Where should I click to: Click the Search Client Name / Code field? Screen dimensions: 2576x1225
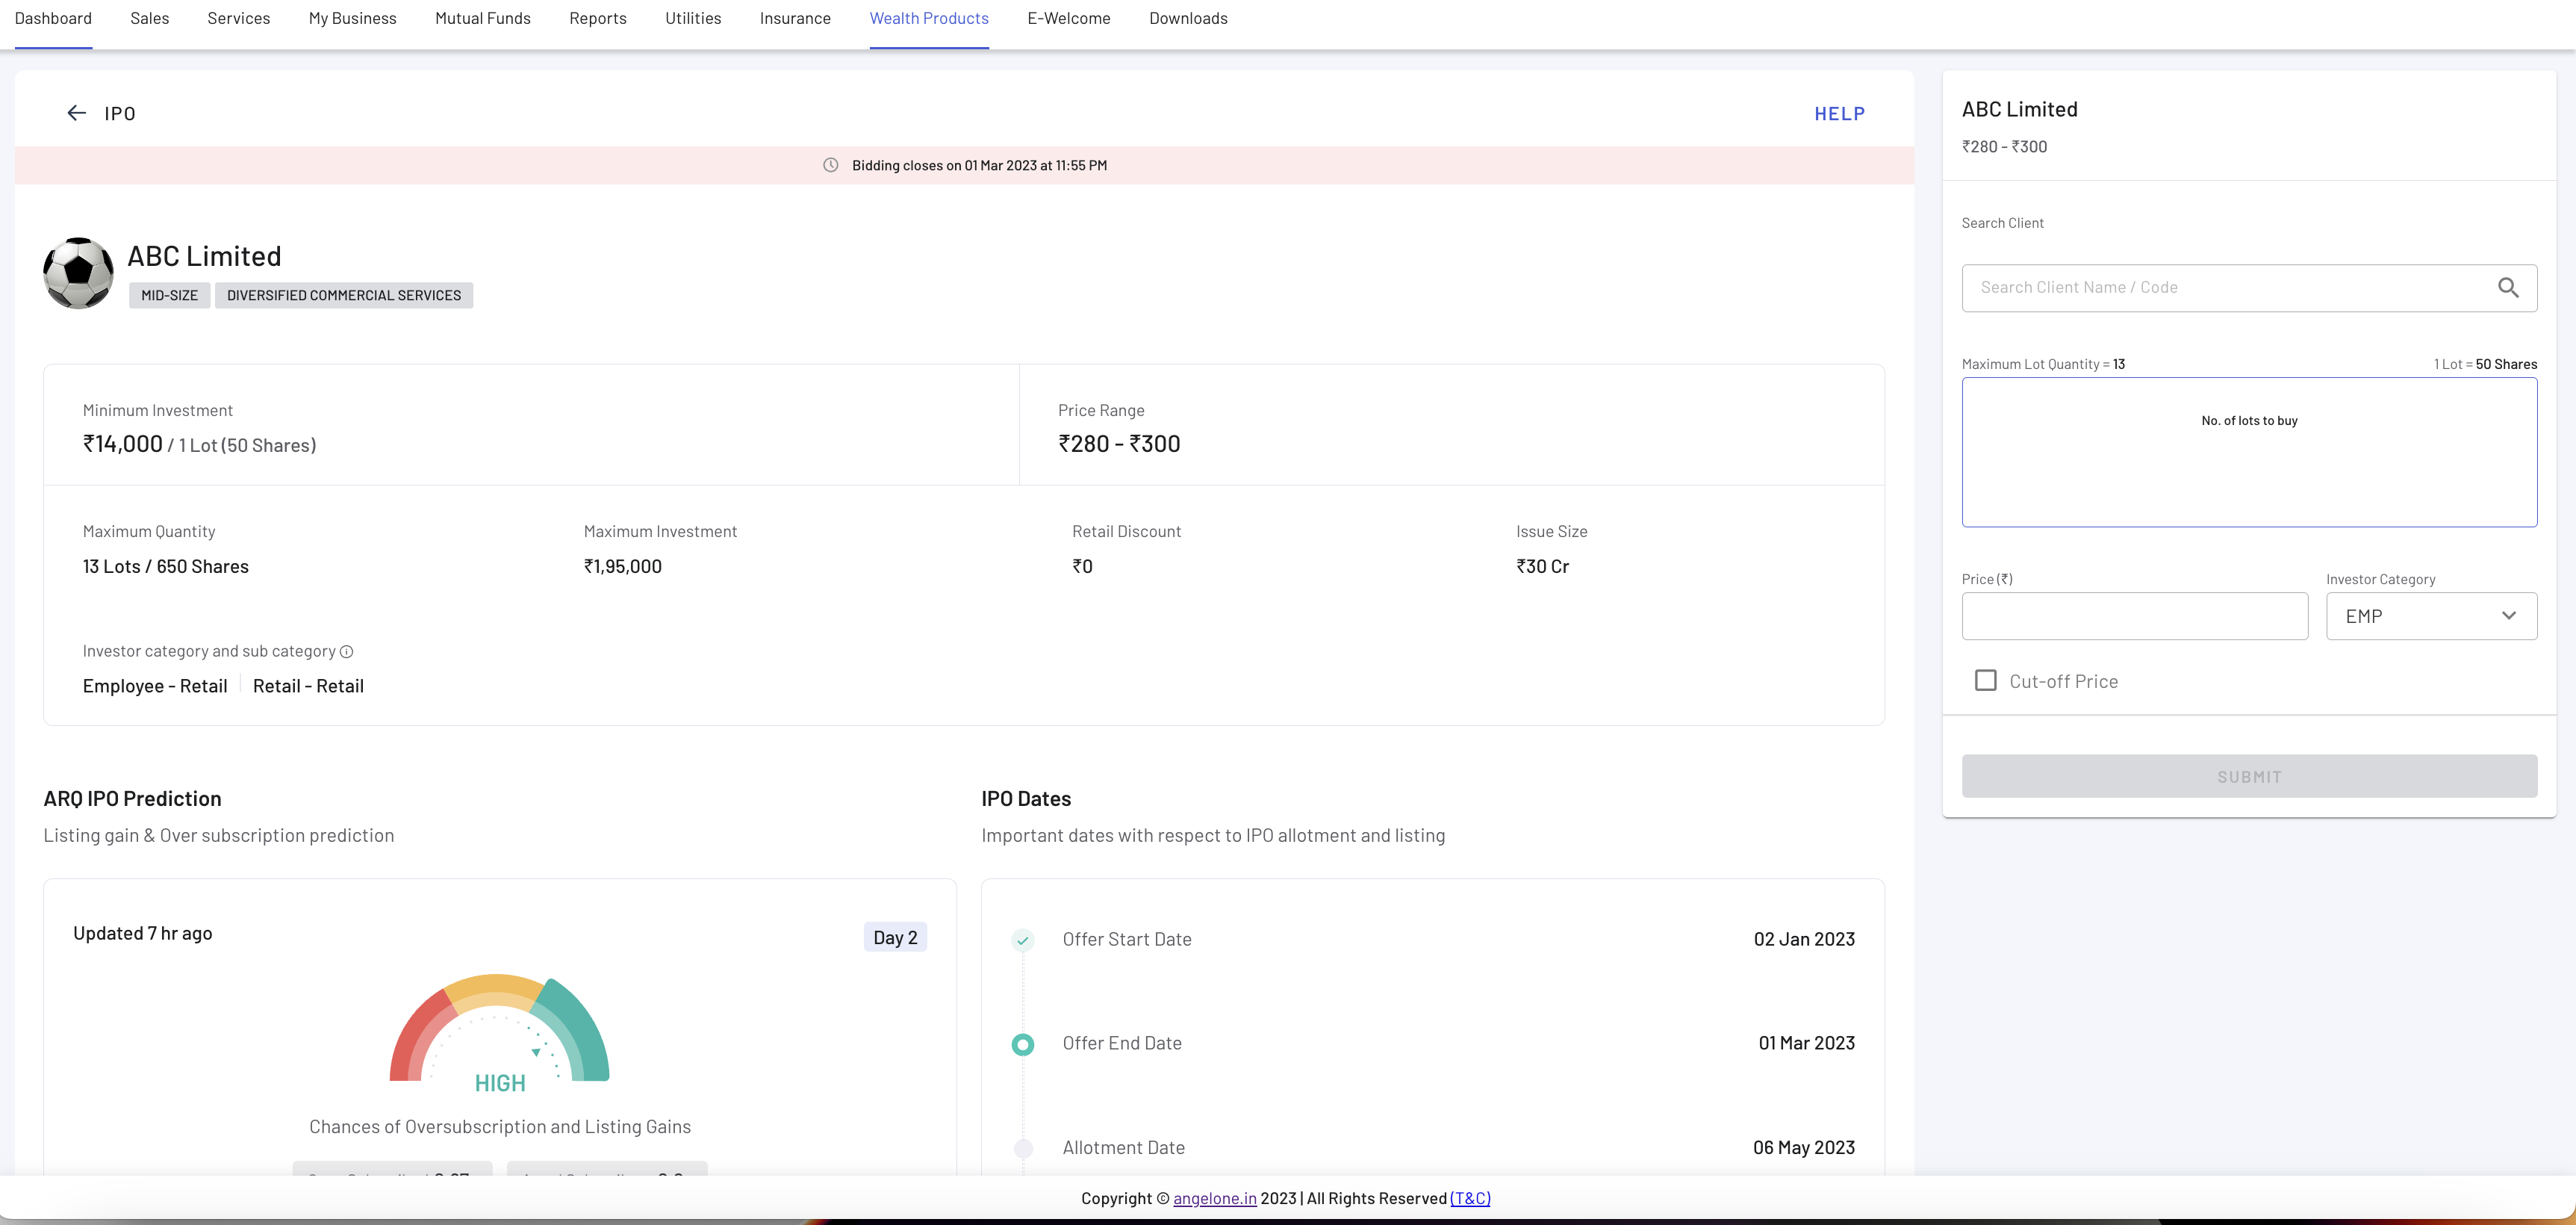pos(2230,288)
